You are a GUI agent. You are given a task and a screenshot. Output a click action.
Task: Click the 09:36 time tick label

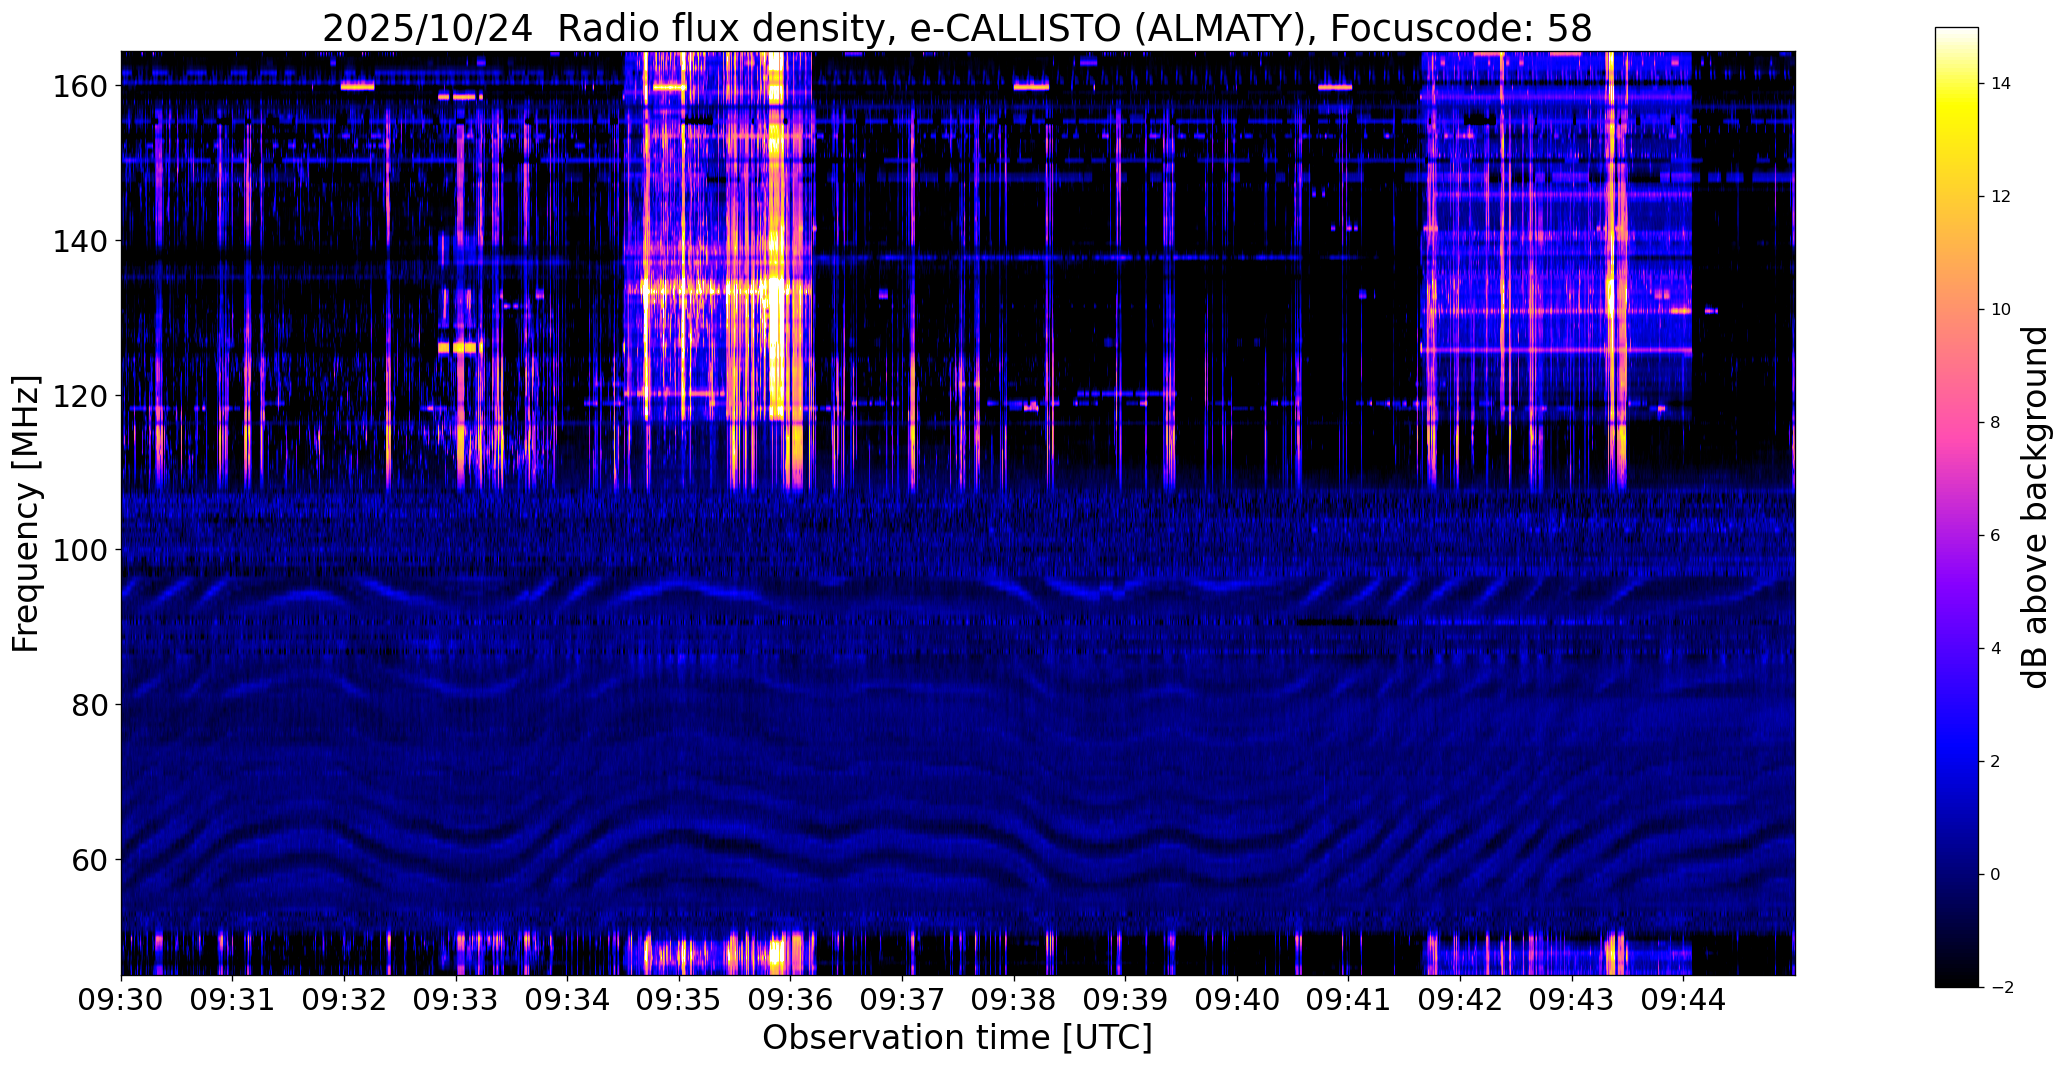pos(791,1000)
